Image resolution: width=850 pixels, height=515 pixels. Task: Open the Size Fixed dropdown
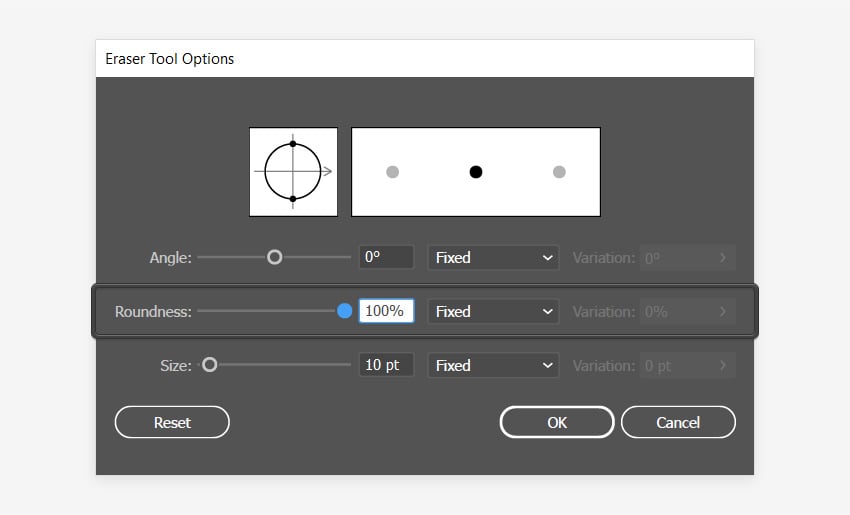pyautogui.click(x=494, y=365)
